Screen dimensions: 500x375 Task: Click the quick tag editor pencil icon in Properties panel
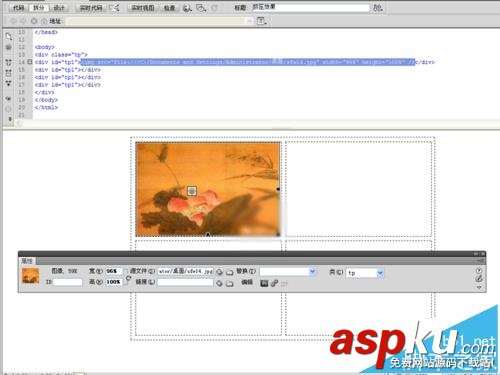(x=479, y=279)
